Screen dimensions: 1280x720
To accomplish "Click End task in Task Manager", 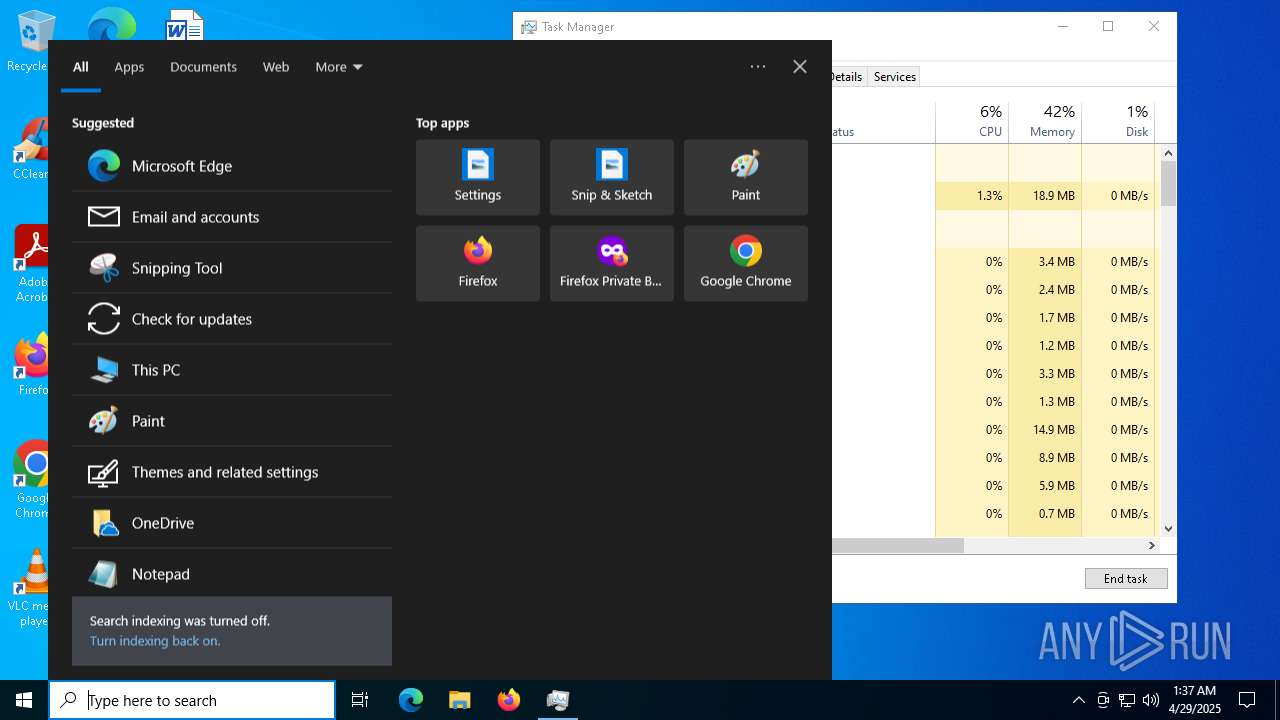I will point(1126,579).
